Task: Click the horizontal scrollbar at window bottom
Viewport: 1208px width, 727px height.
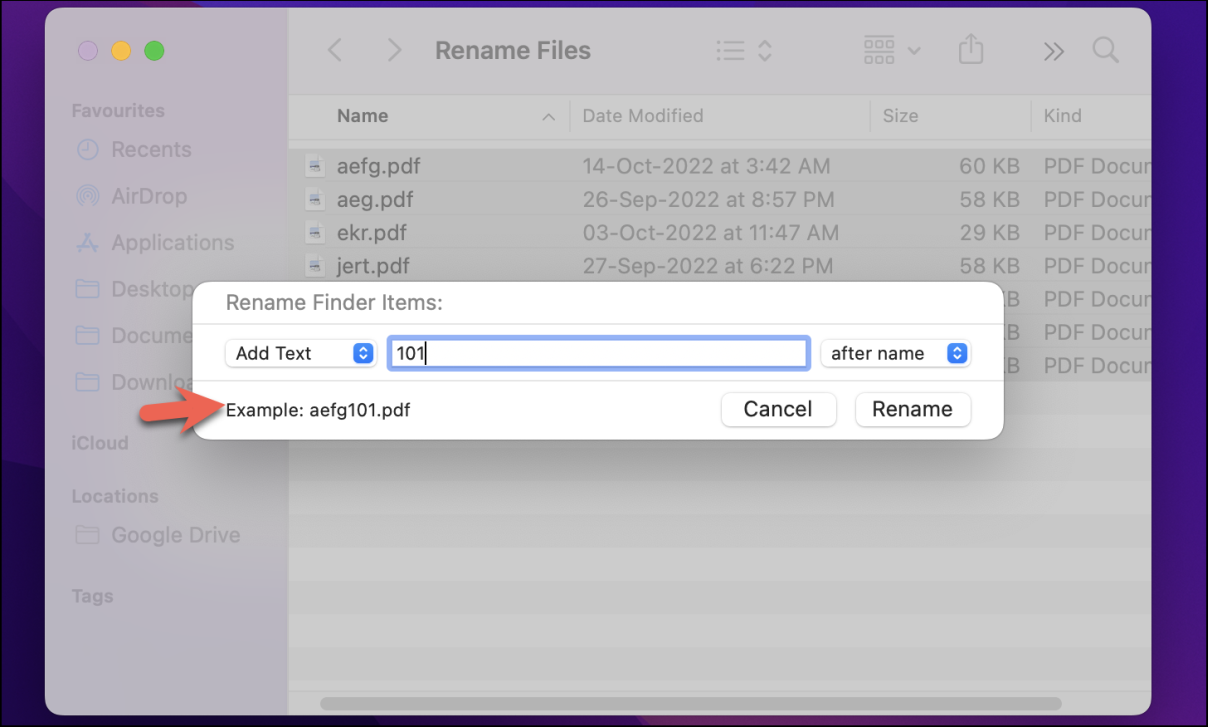Action: click(690, 703)
